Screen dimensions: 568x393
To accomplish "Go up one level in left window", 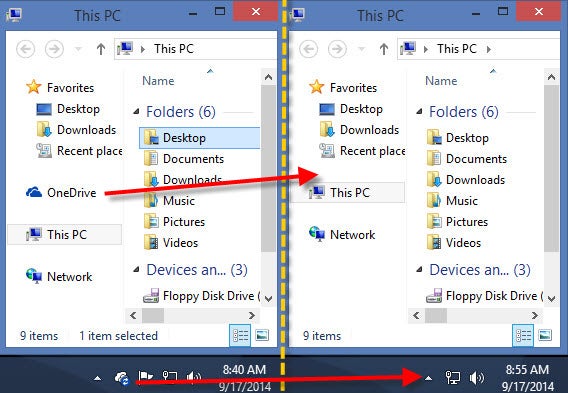I will [x=101, y=49].
